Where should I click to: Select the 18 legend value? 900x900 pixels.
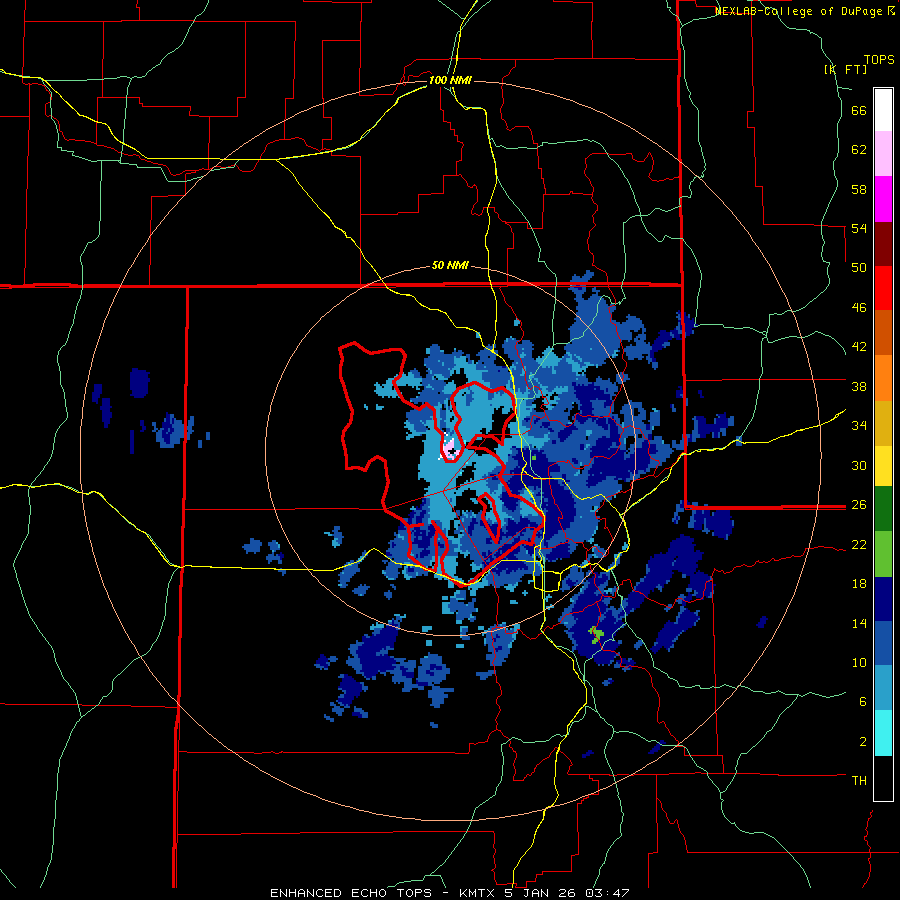coord(859,584)
